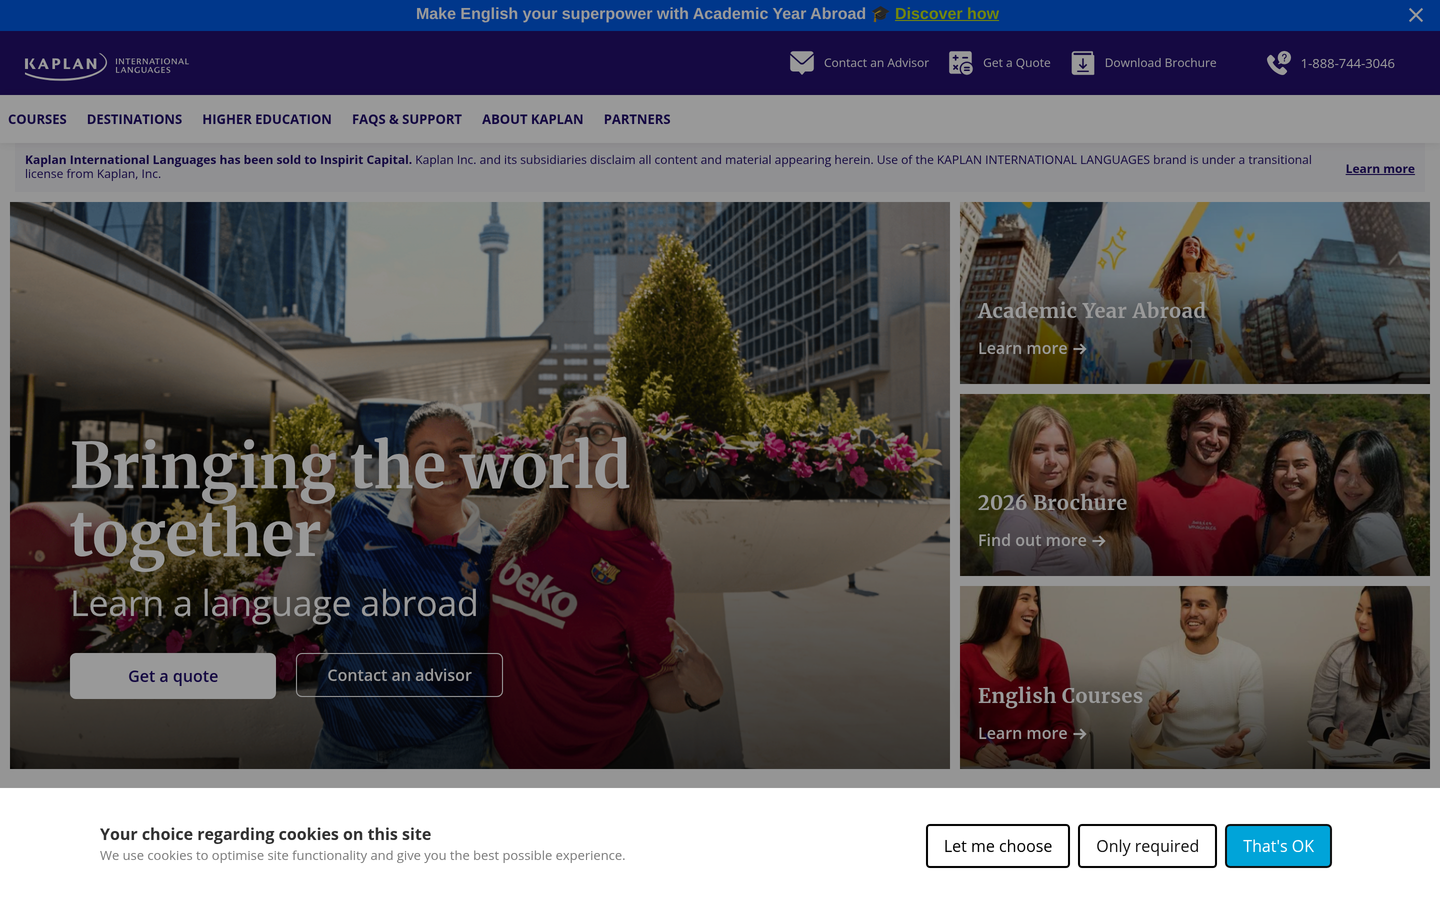Click the envelope icon beside Contact an Advisor
Screen dimensions: 1440x900
[801, 63]
